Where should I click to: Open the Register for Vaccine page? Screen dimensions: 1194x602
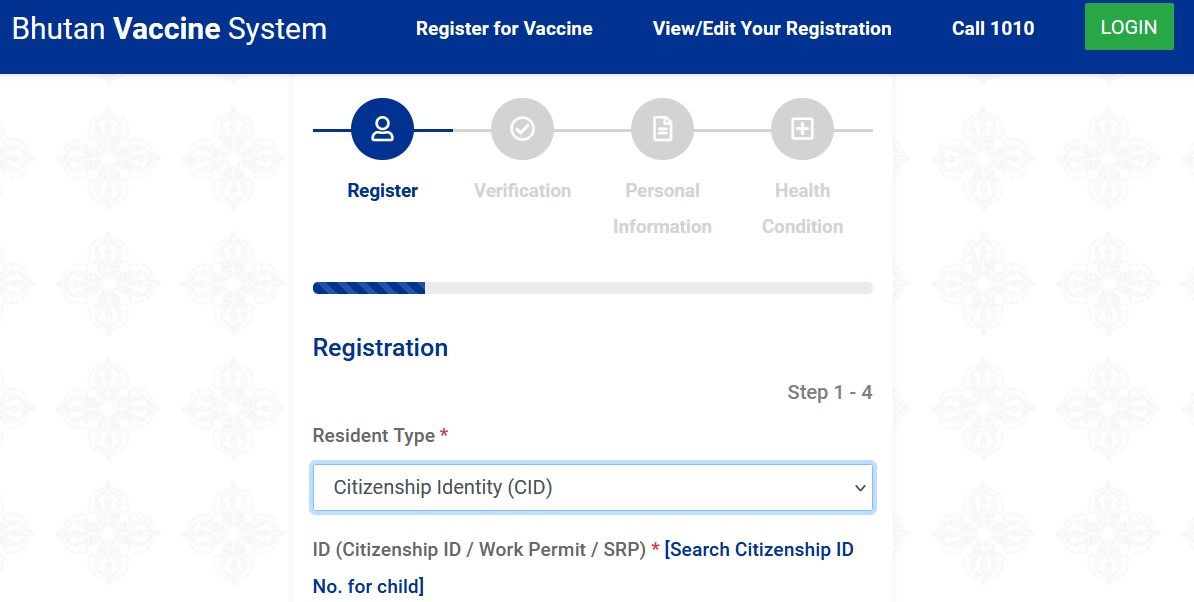[x=504, y=28]
